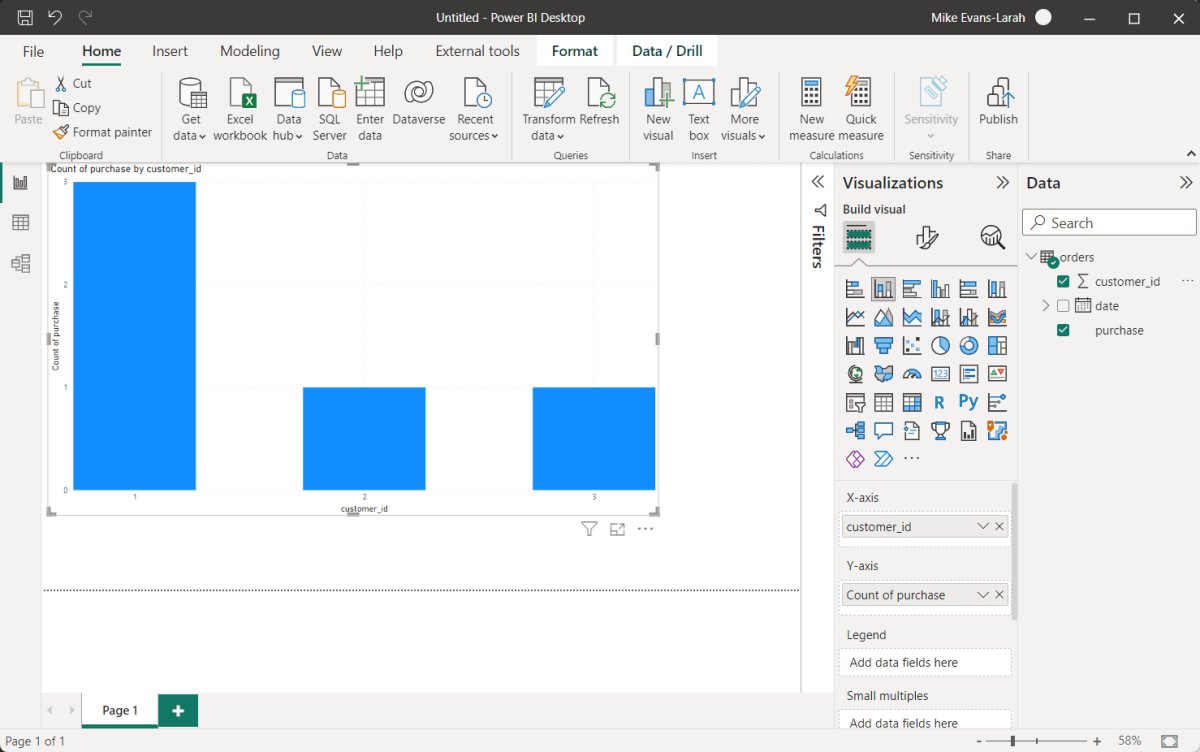
Task: Click the zoom slider handle
Action: tap(1013, 741)
